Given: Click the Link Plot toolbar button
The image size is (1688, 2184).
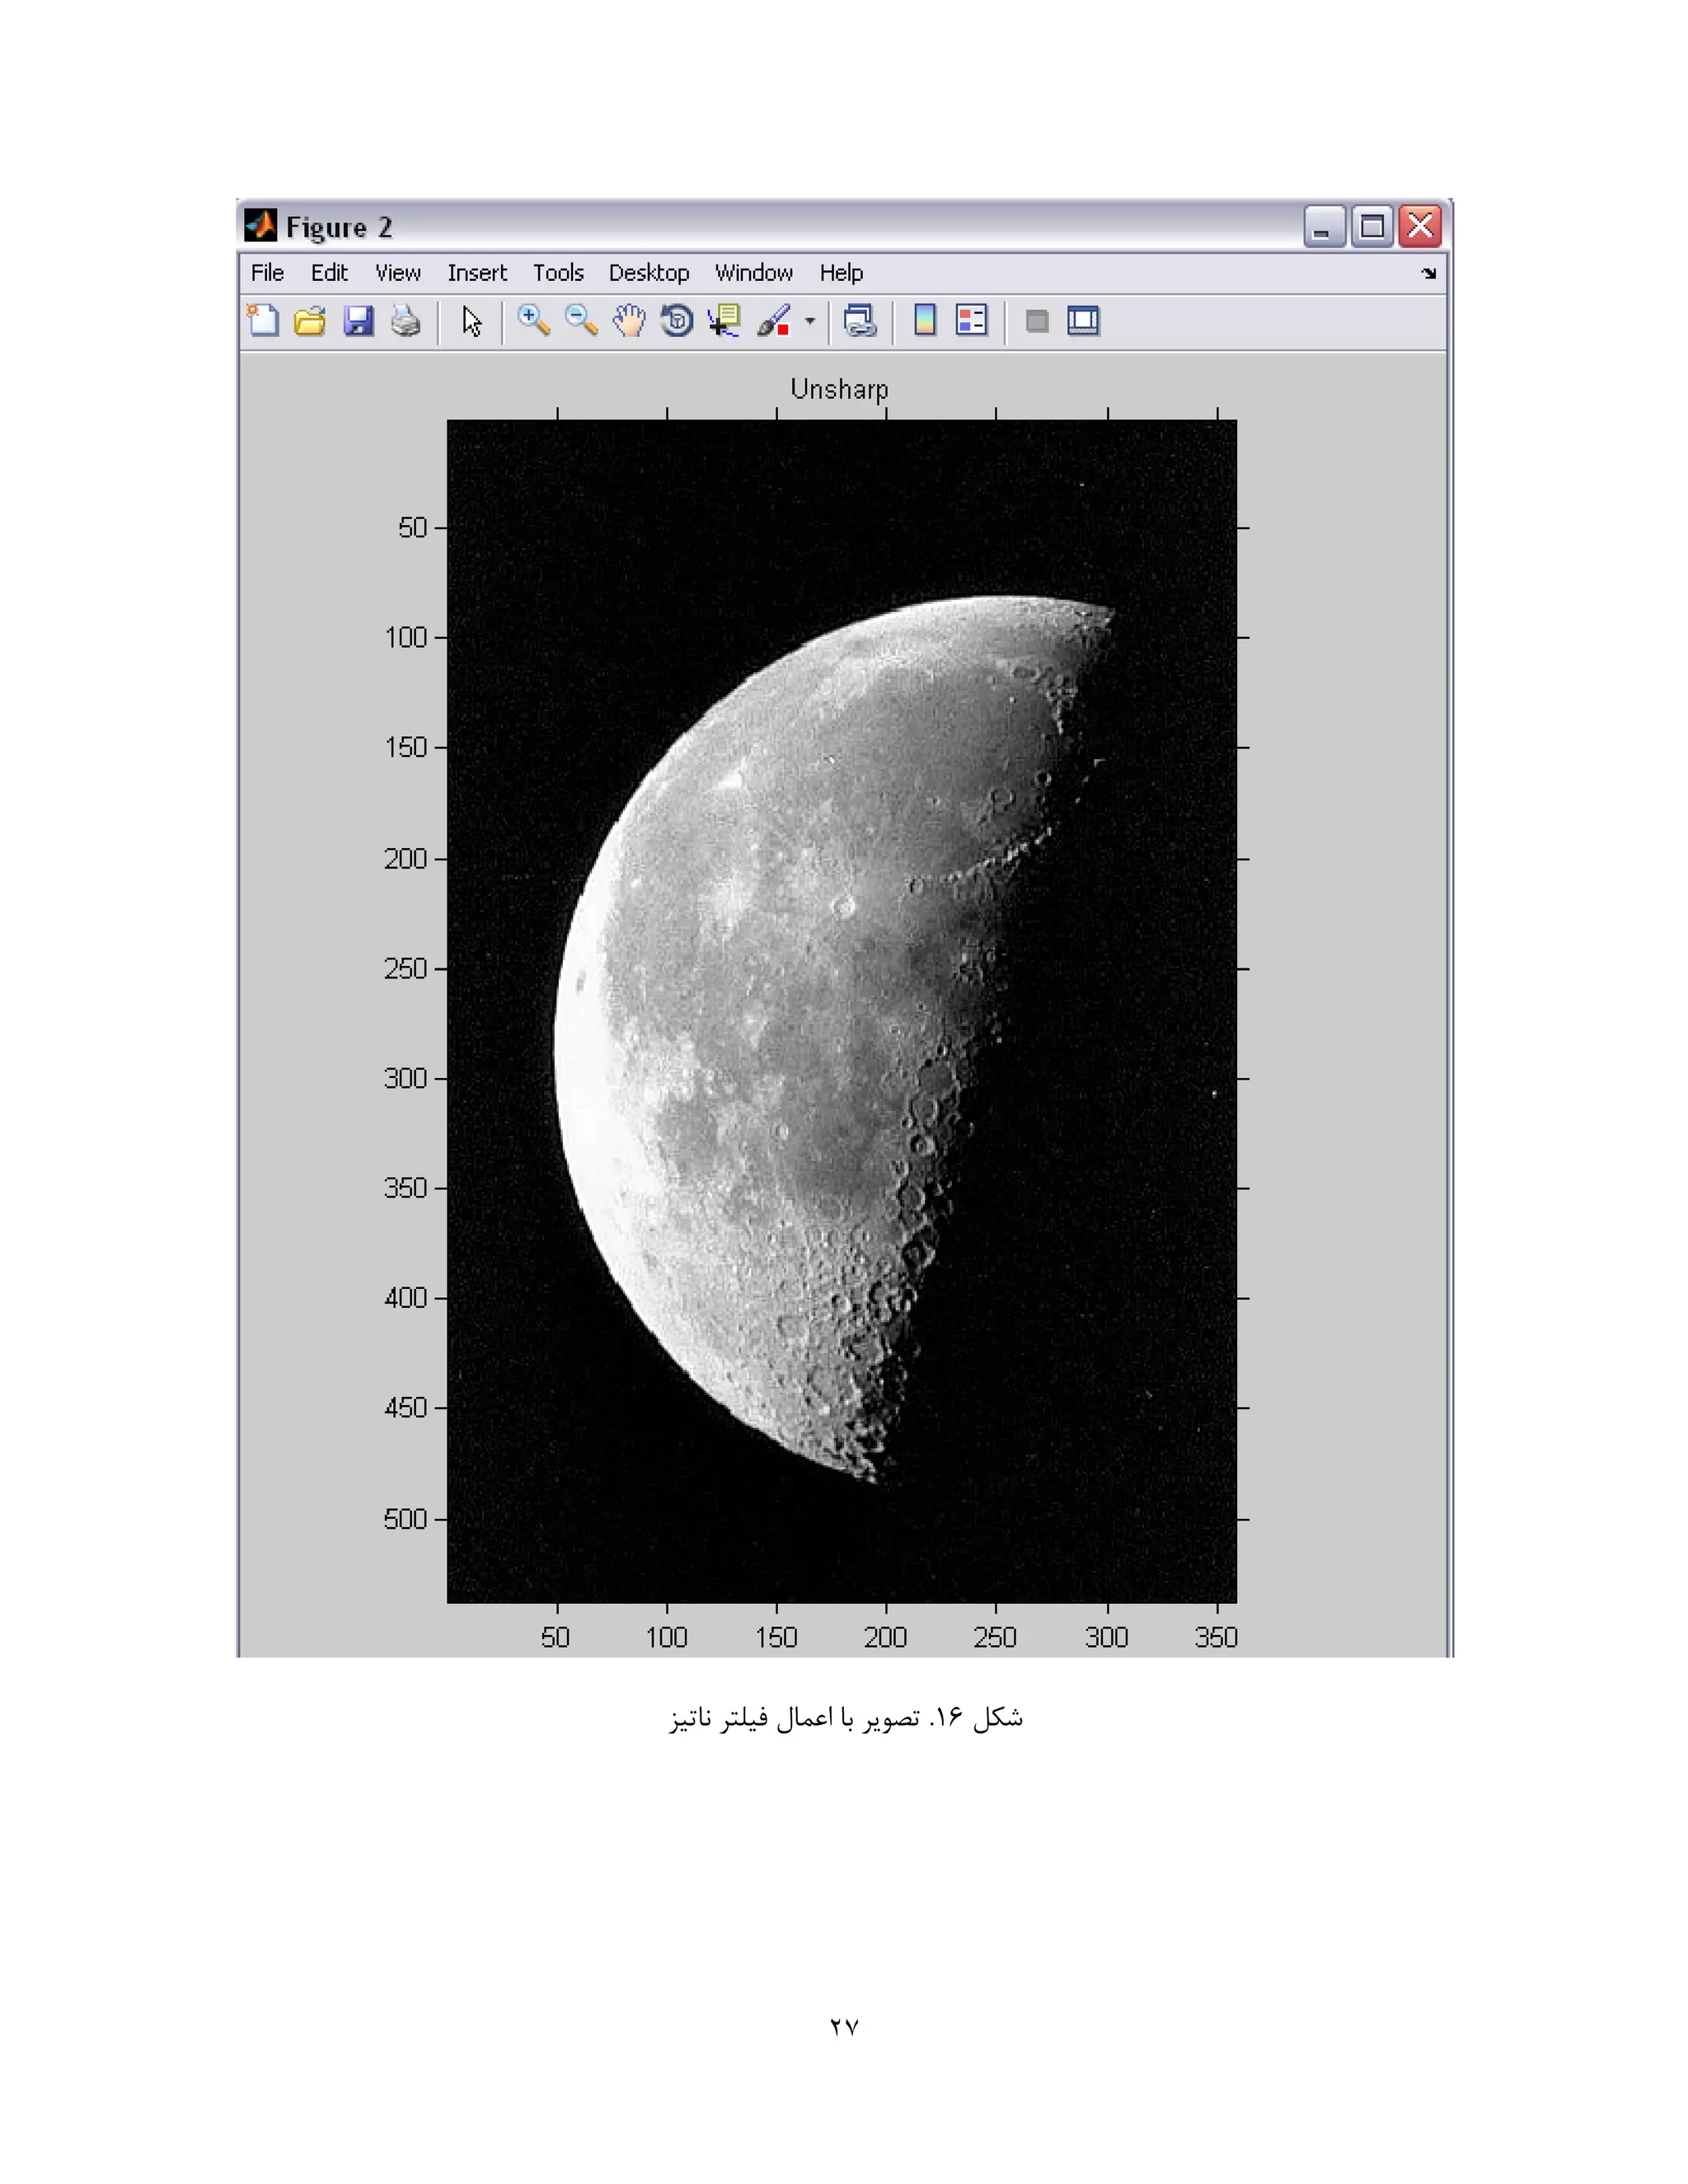Looking at the screenshot, I should pyautogui.click(x=860, y=321).
